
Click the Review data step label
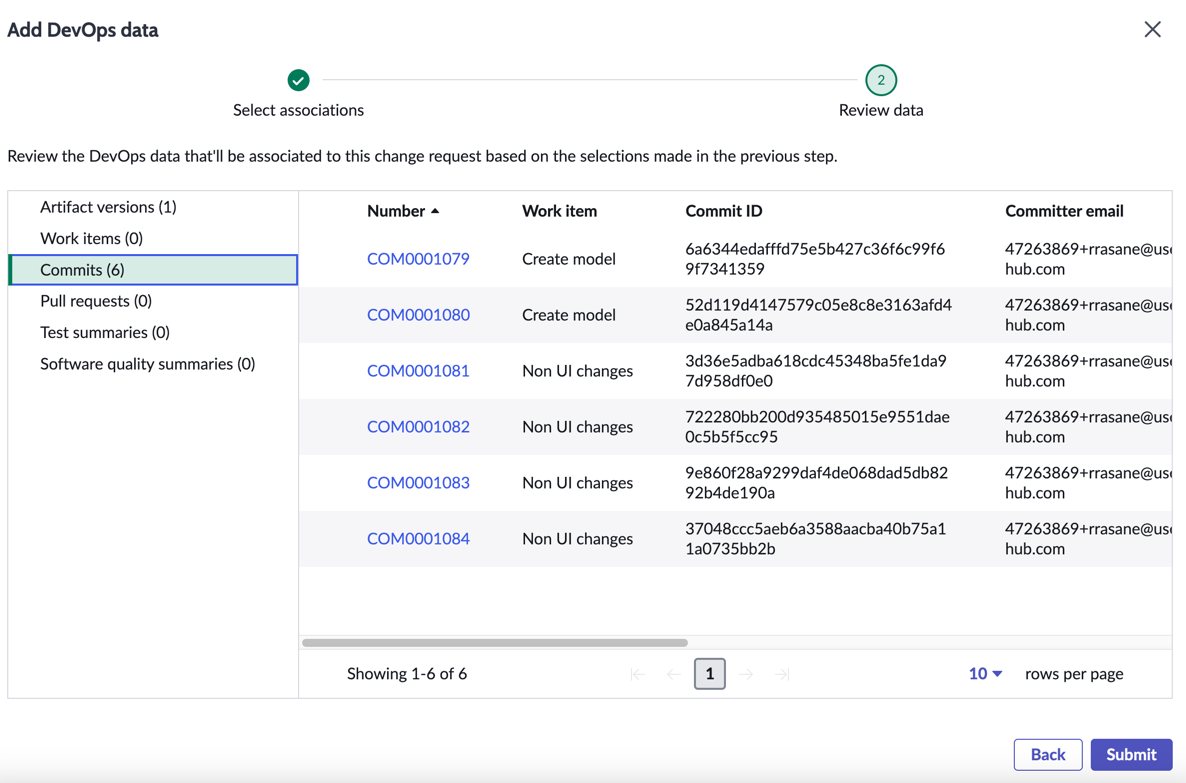[x=880, y=110]
